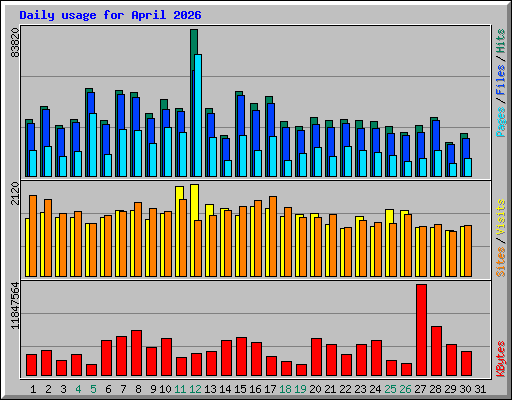Click the orange Sites bar for day 17
Image resolution: width=512 pixels, height=400 pixels.
click(x=273, y=236)
